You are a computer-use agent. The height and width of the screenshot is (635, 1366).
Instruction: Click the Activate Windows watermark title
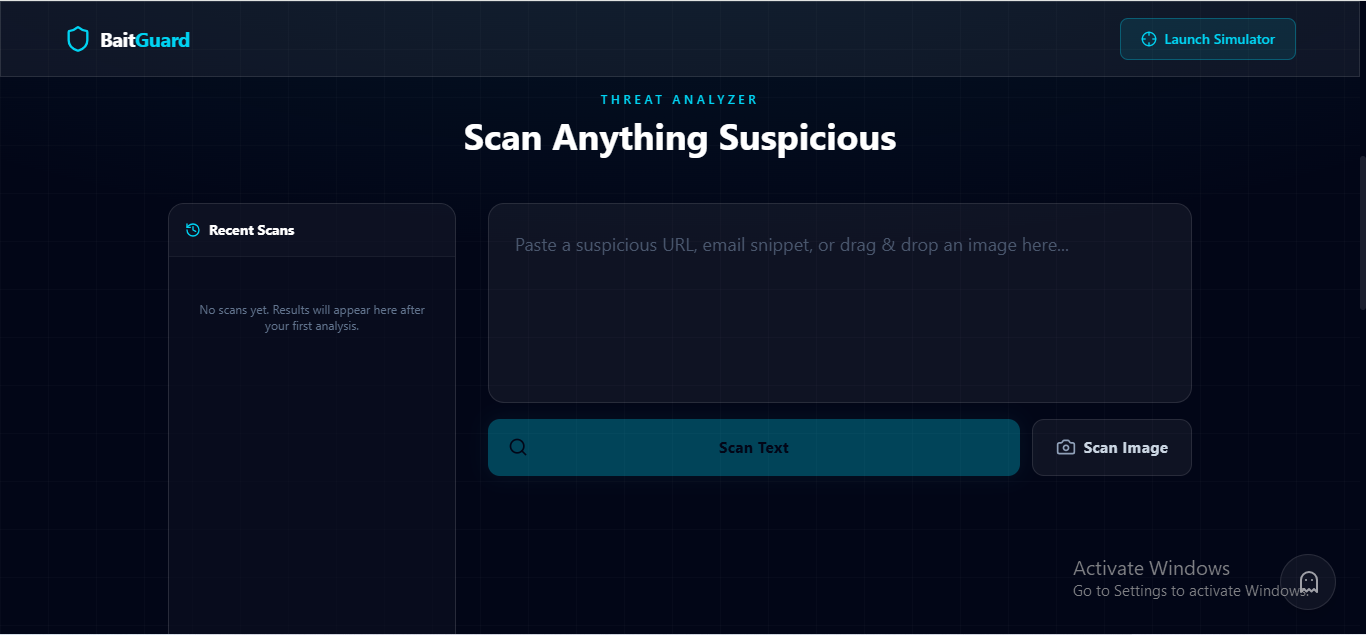(1151, 568)
